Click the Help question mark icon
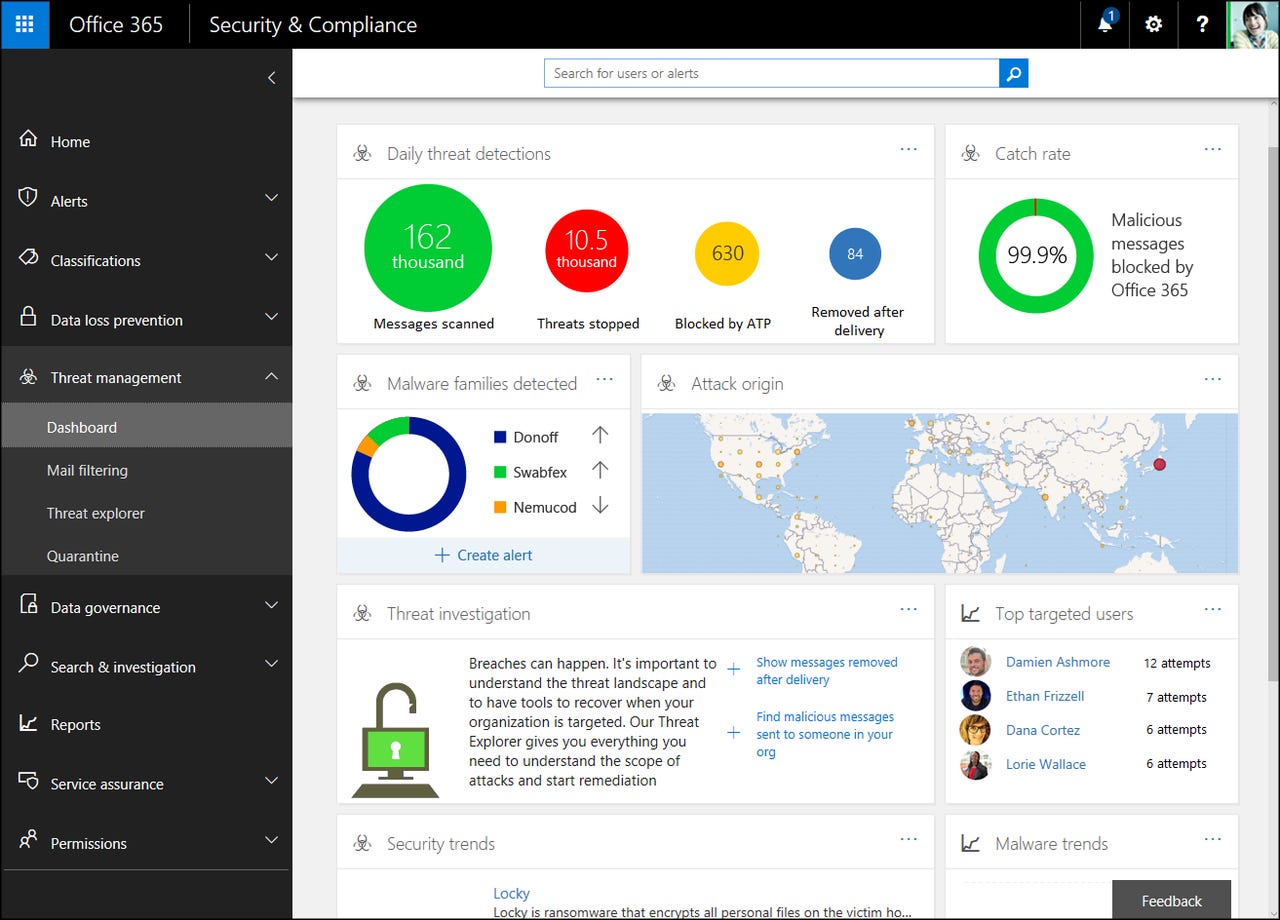 [x=1202, y=24]
